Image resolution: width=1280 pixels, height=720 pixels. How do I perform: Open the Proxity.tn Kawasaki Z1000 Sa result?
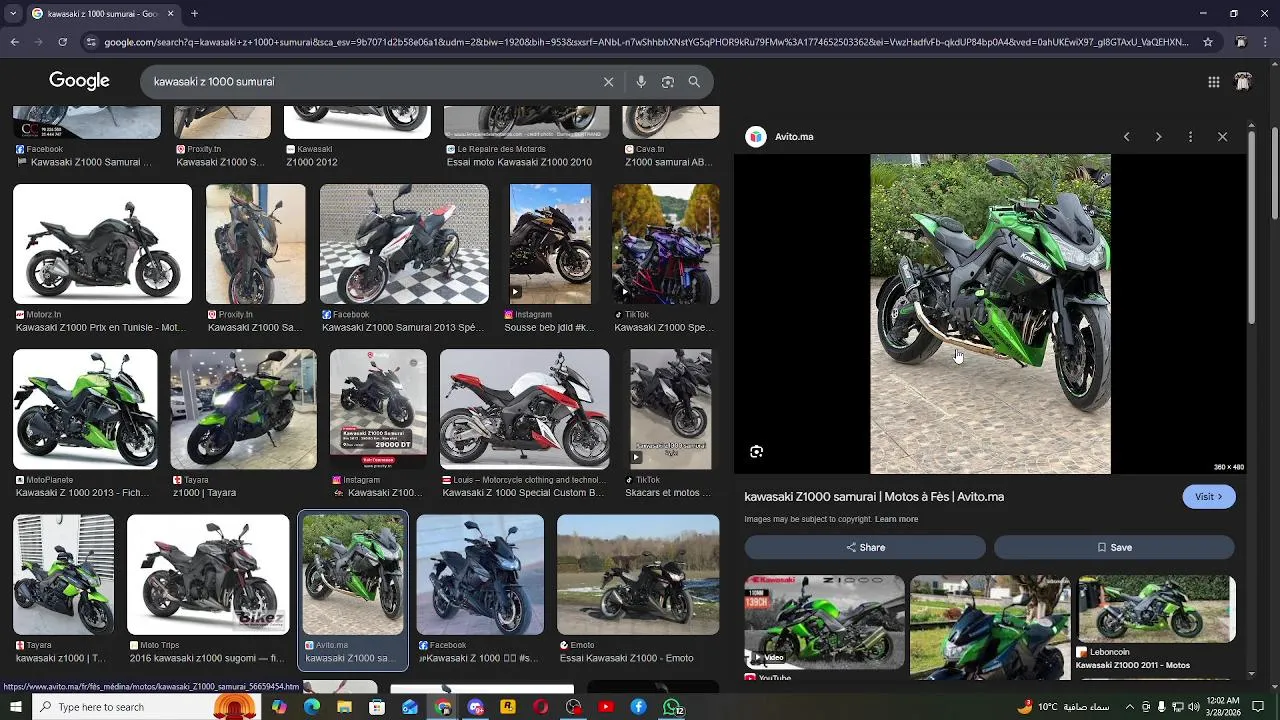click(255, 244)
